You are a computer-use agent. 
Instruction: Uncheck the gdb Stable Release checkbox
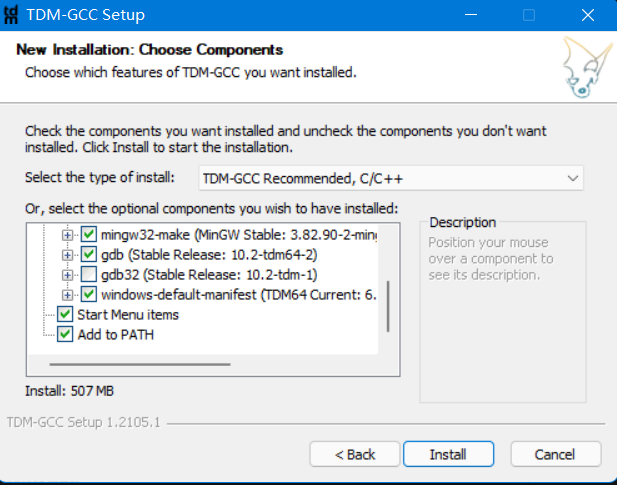(x=88, y=255)
